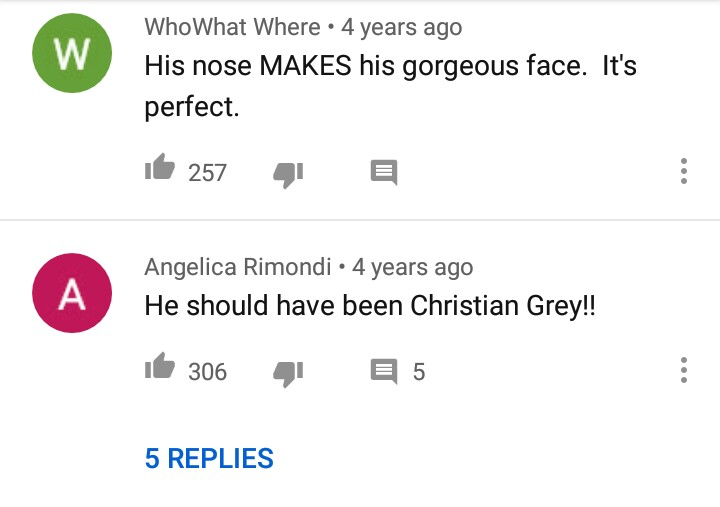Click Angelica Rimondi's "4 years ago" timestamp
Screen dimensions: 720x507
(413, 267)
